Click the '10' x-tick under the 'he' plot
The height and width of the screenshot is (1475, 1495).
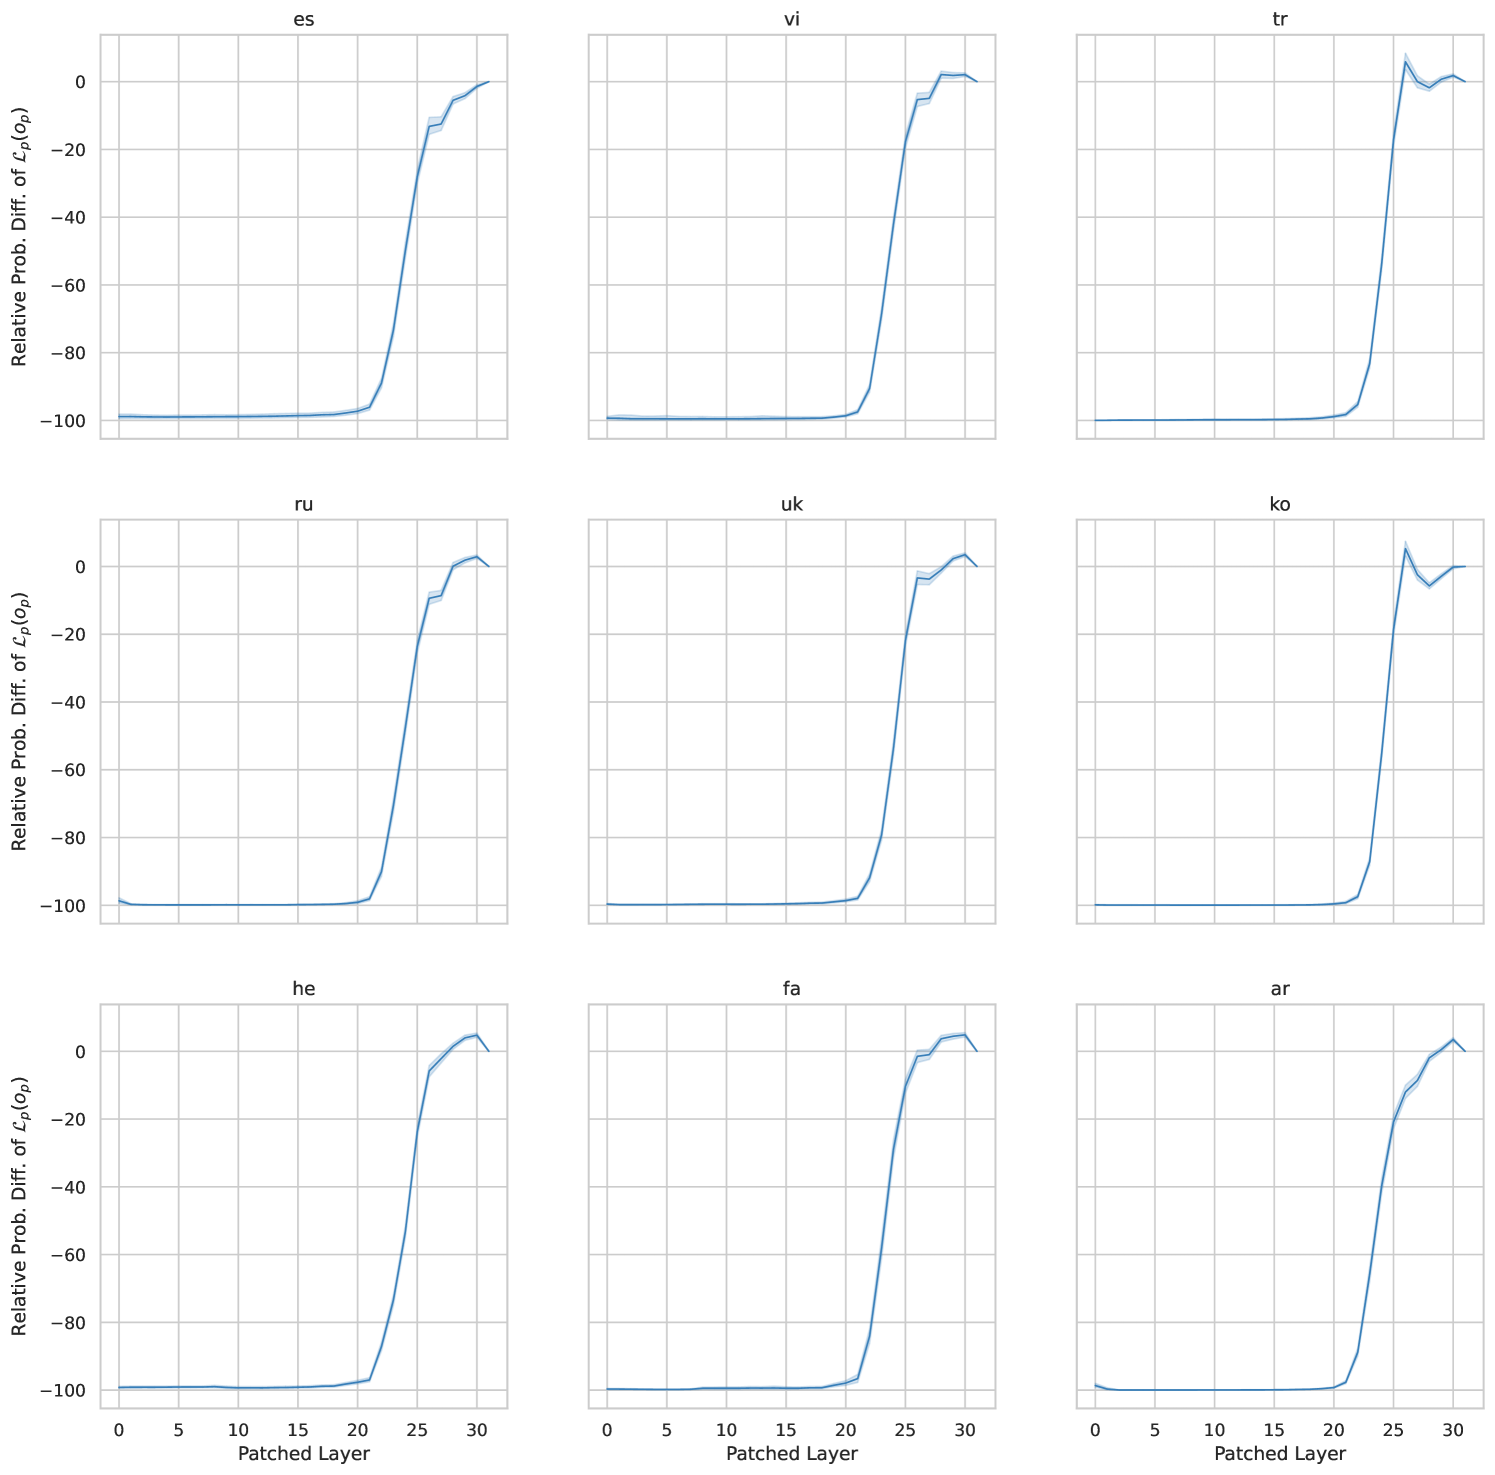(238, 1428)
